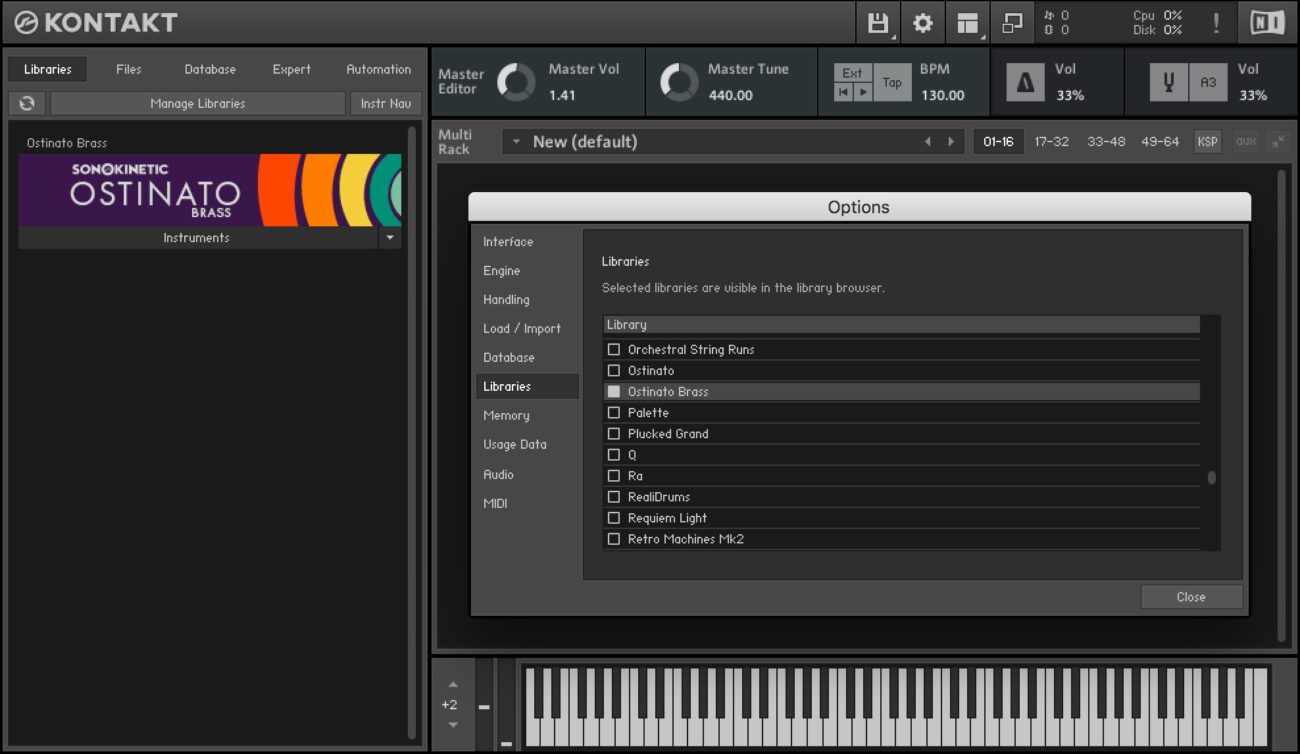Adjust the Master Vol knob
The width and height of the screenshot is (1300, 754).
pos(517,83)
